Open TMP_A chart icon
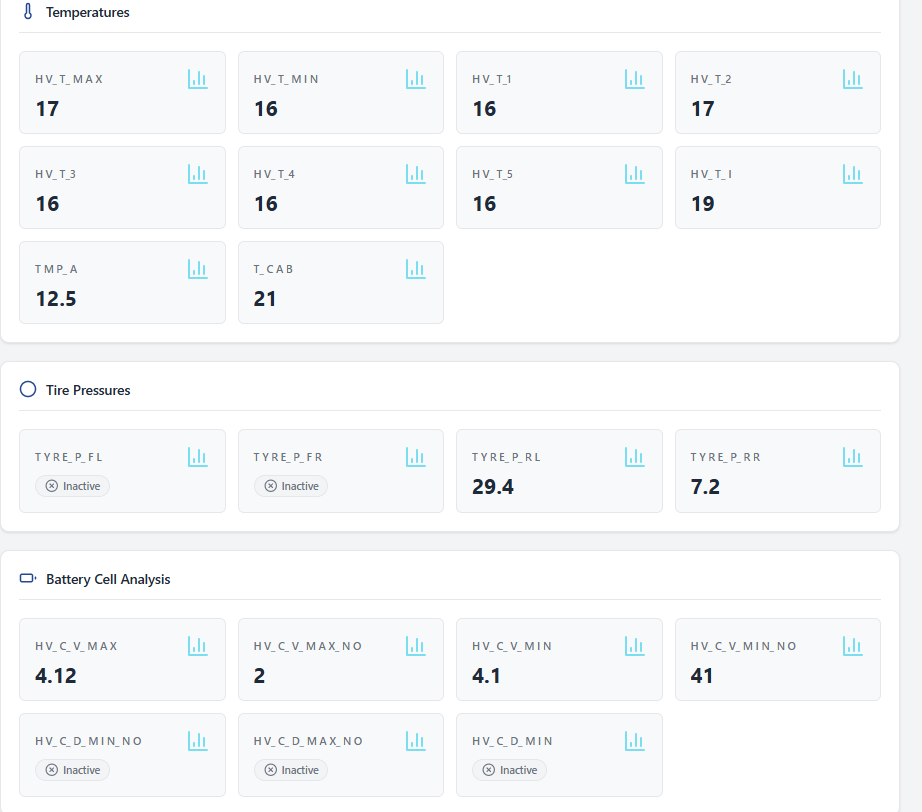The image size is (922, 812). 198,269
